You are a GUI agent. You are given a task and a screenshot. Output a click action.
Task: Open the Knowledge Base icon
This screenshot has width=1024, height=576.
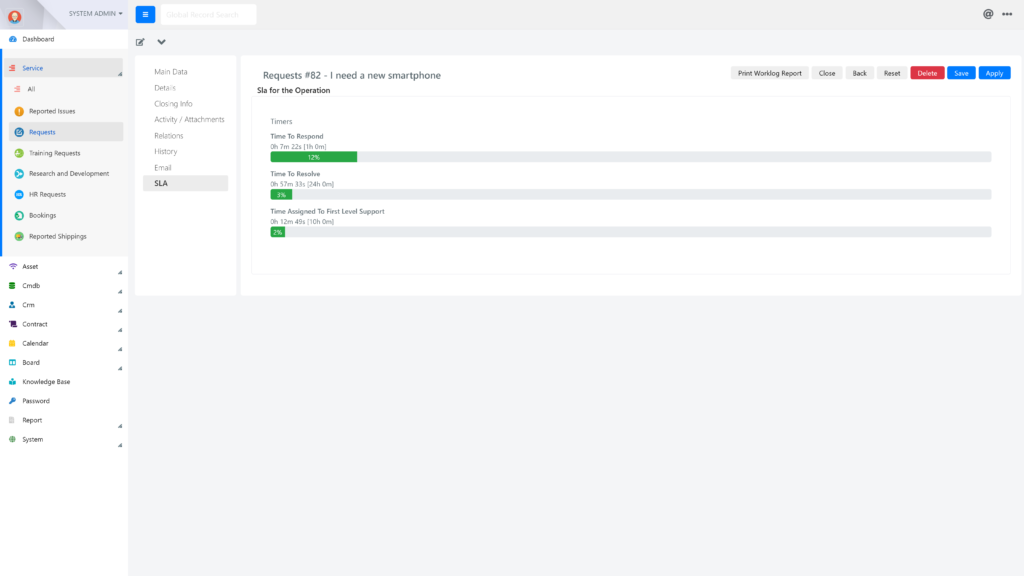coord(12,381)
